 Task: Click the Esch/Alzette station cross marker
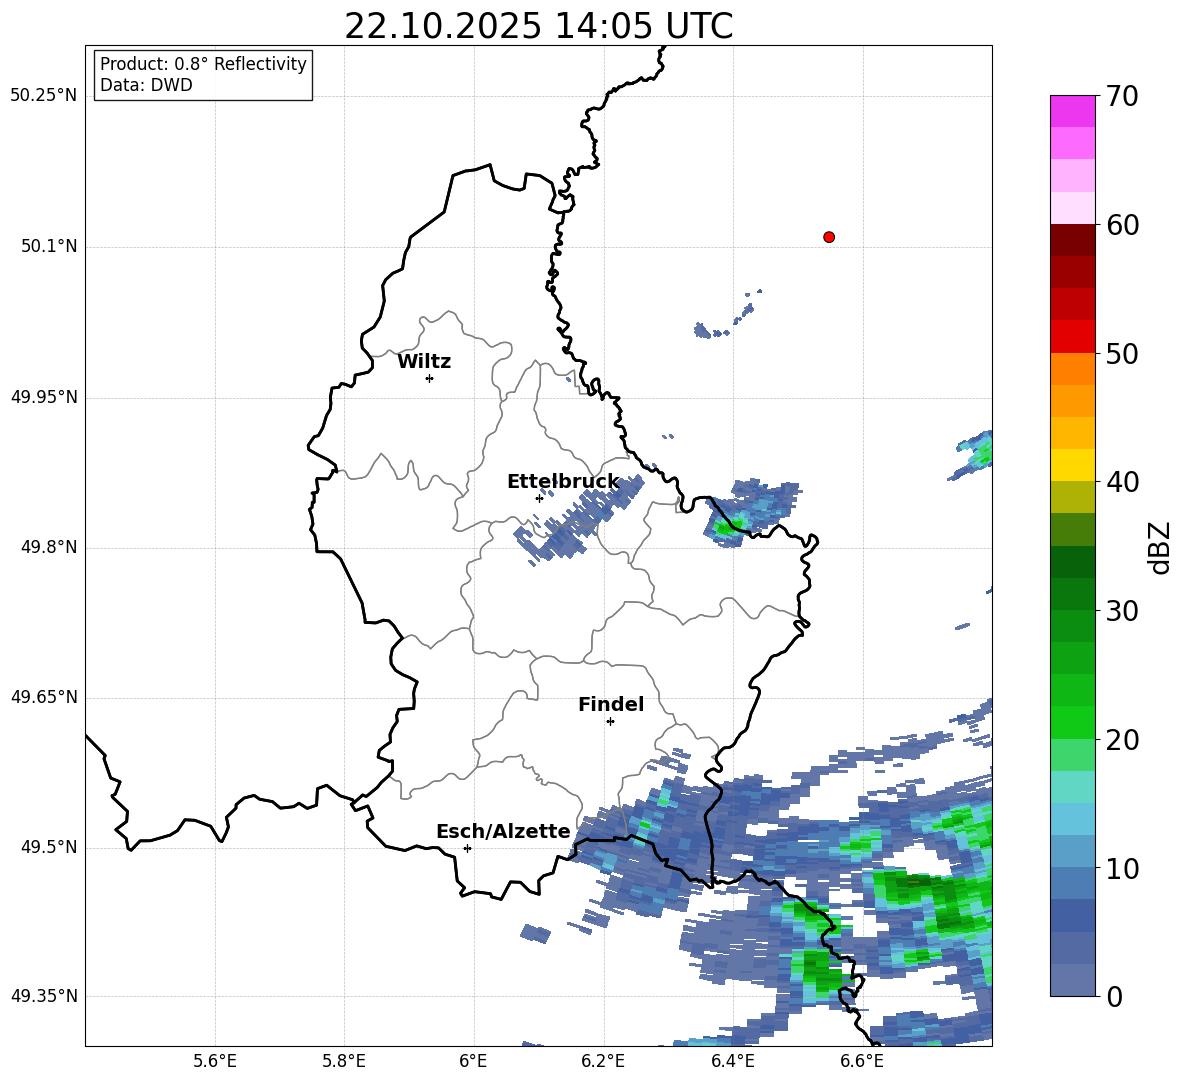coord(467,848)
